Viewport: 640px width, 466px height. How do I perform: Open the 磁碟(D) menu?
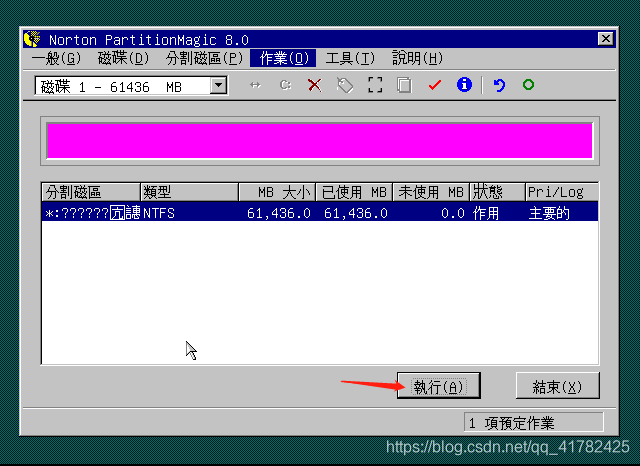(x=124, y=58)
